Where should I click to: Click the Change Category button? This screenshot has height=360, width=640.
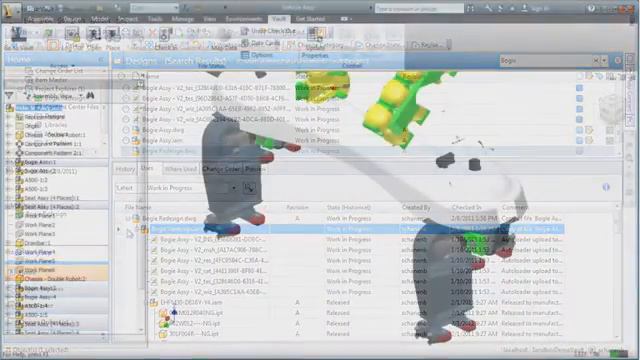(x=316, y=45)
